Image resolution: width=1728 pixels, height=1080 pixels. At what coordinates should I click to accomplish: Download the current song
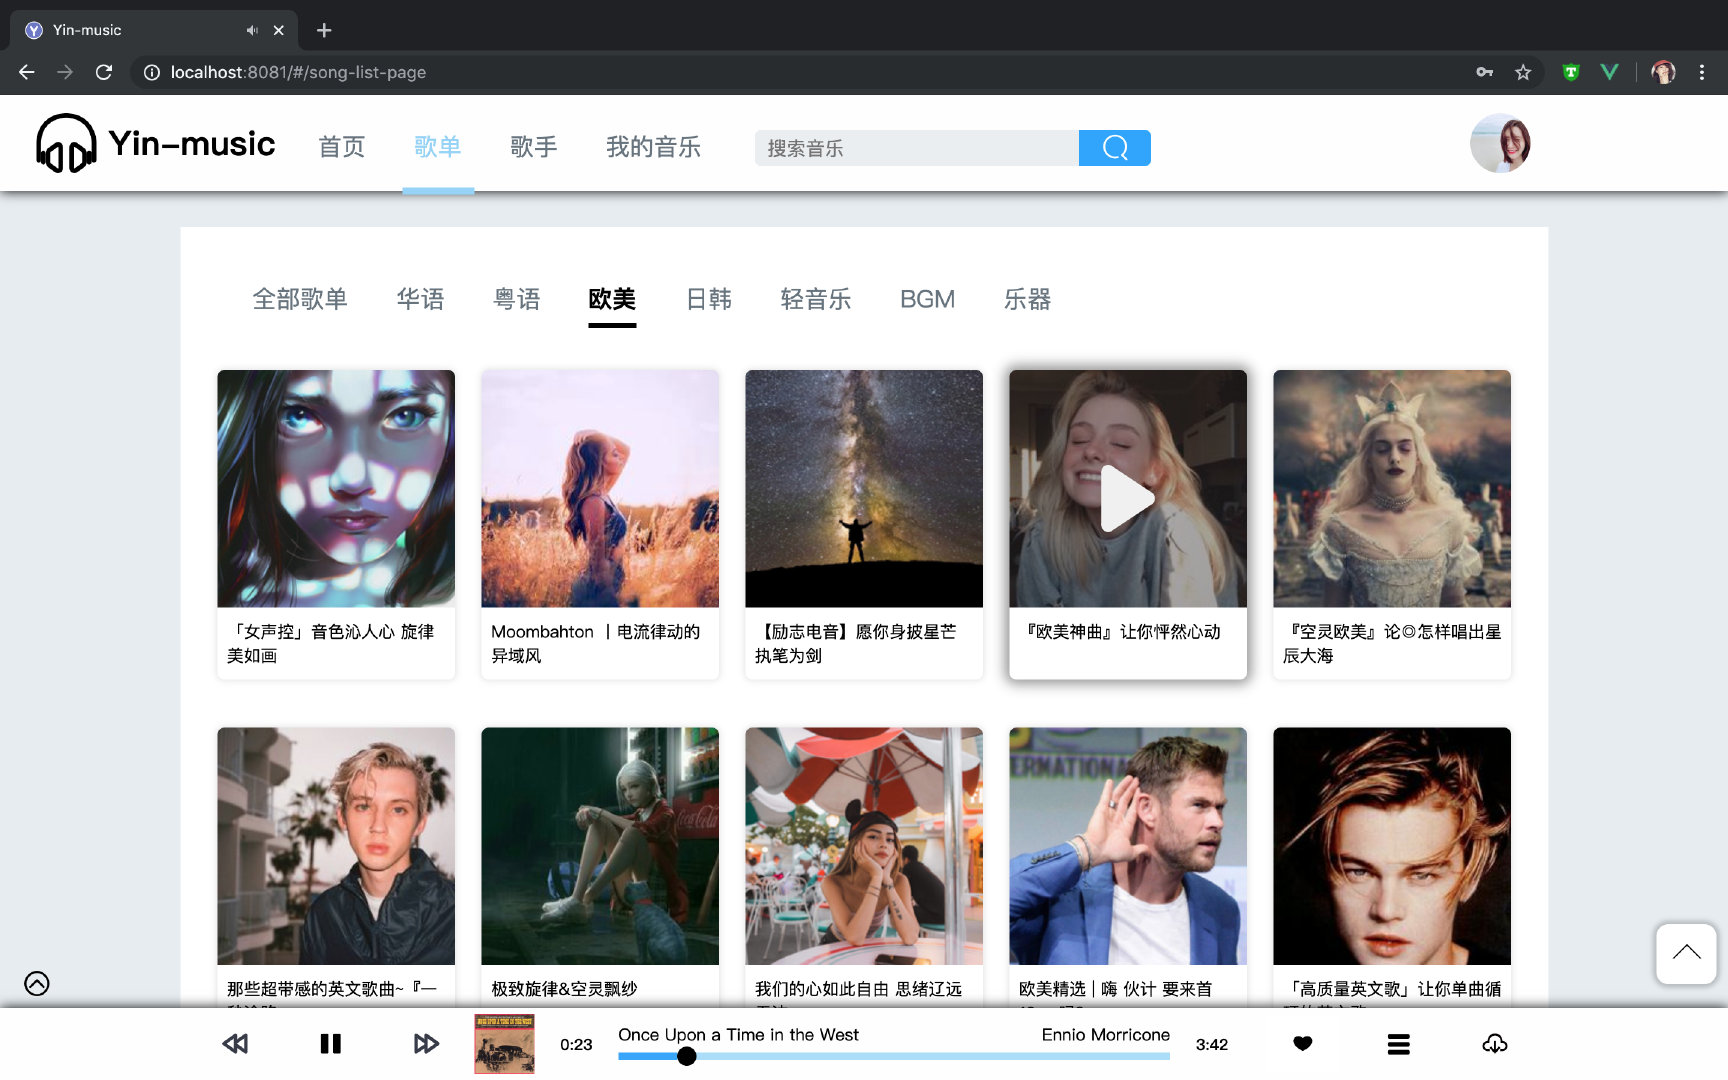[1494, 1044]
